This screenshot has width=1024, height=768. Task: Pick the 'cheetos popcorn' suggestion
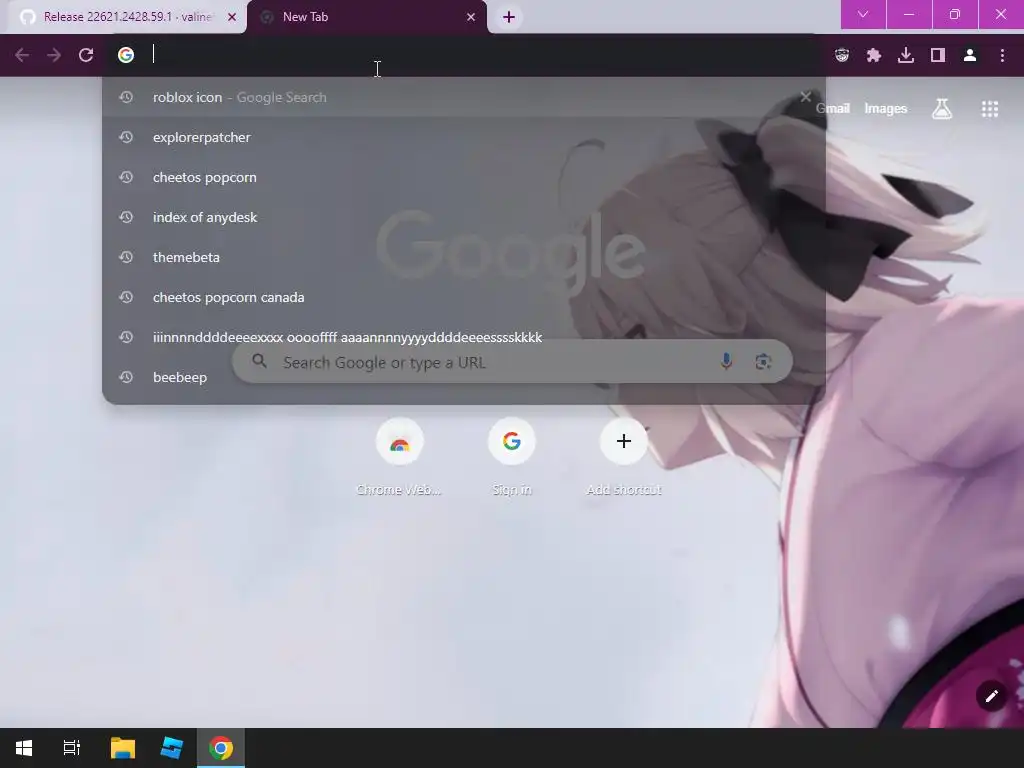[x=464, y=177]
